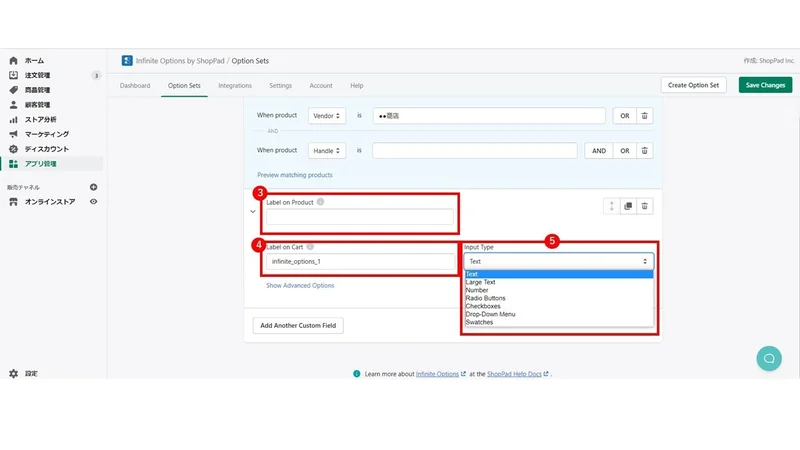This screenshot has height=450, width=800.
Task: Click Add Another Custom Field button
Action: point(298,326)
